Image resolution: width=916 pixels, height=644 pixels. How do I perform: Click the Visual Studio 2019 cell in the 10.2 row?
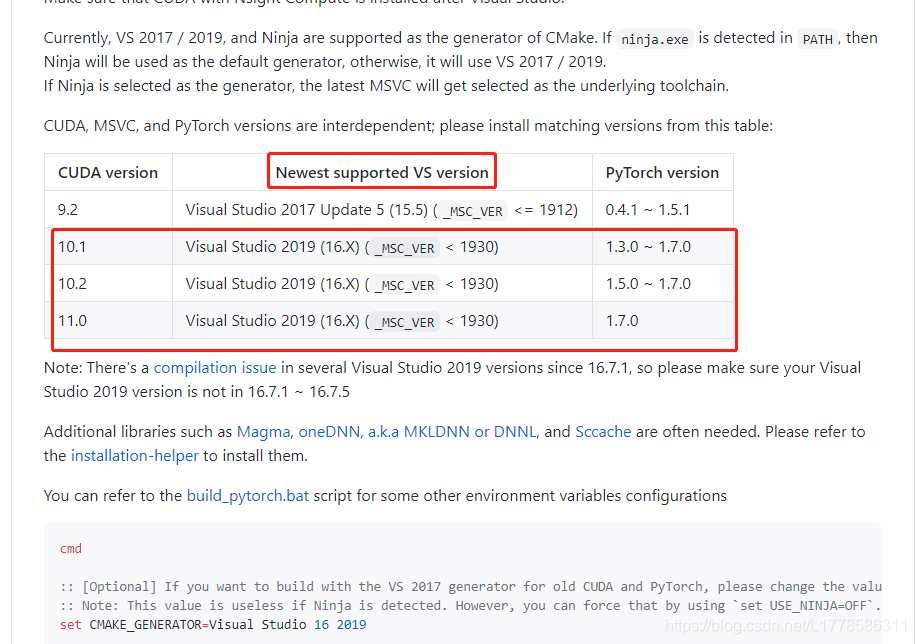point(382,283)
